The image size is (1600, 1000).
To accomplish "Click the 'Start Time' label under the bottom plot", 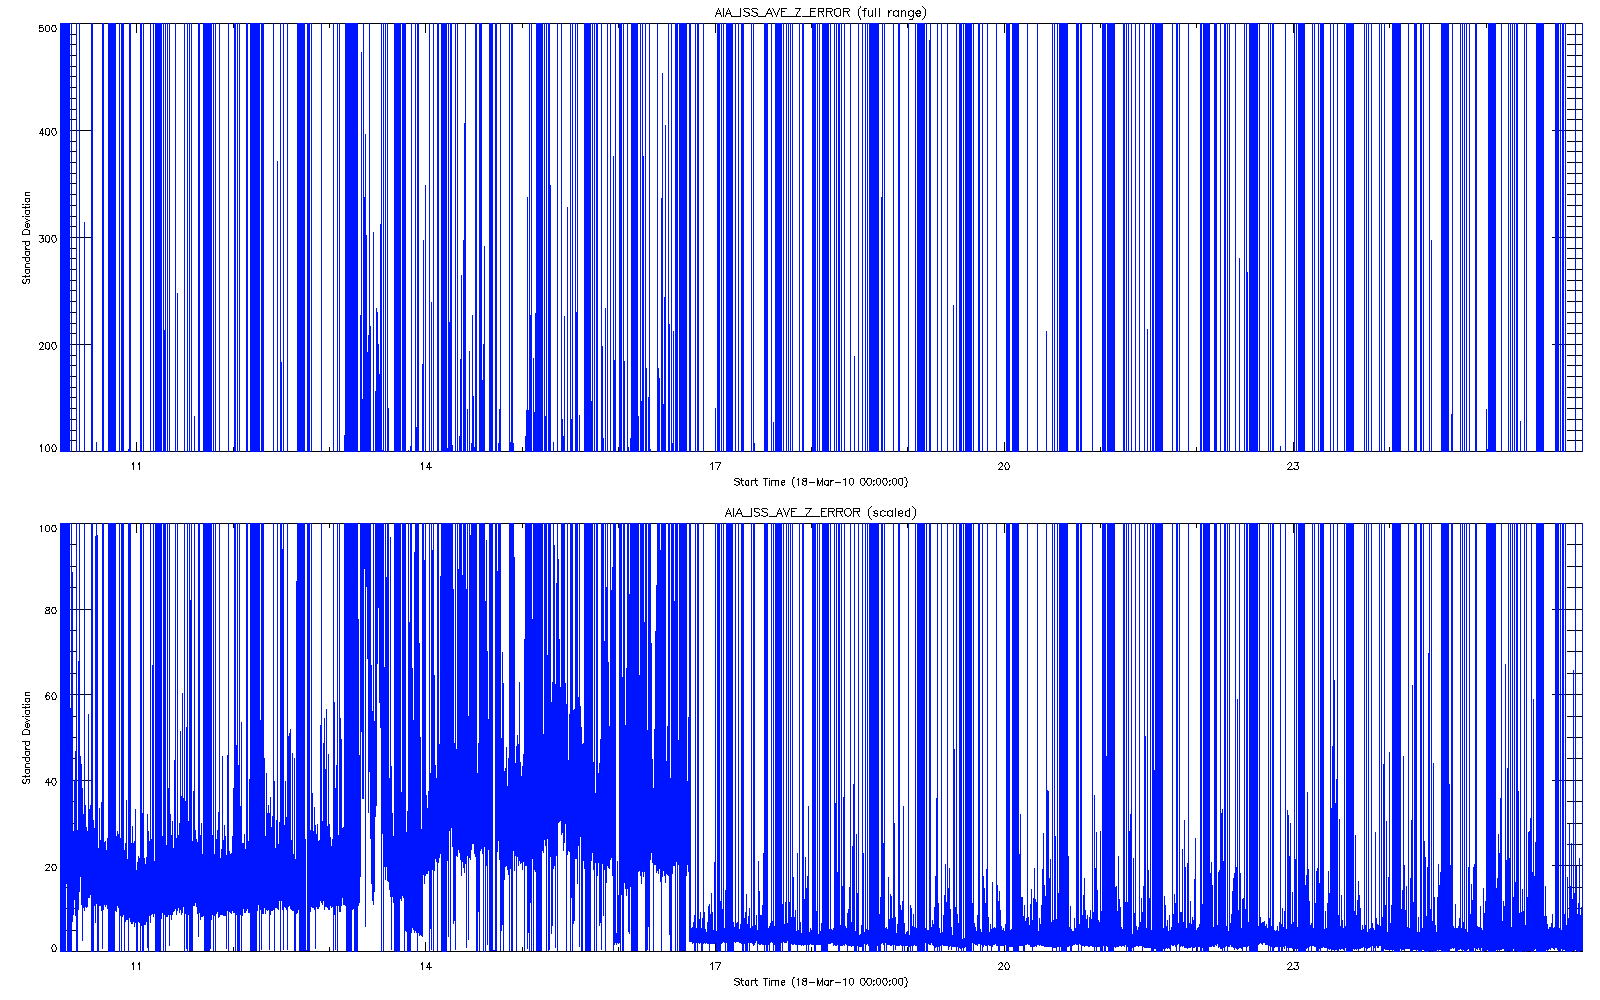I will click(x=820, y=982).
